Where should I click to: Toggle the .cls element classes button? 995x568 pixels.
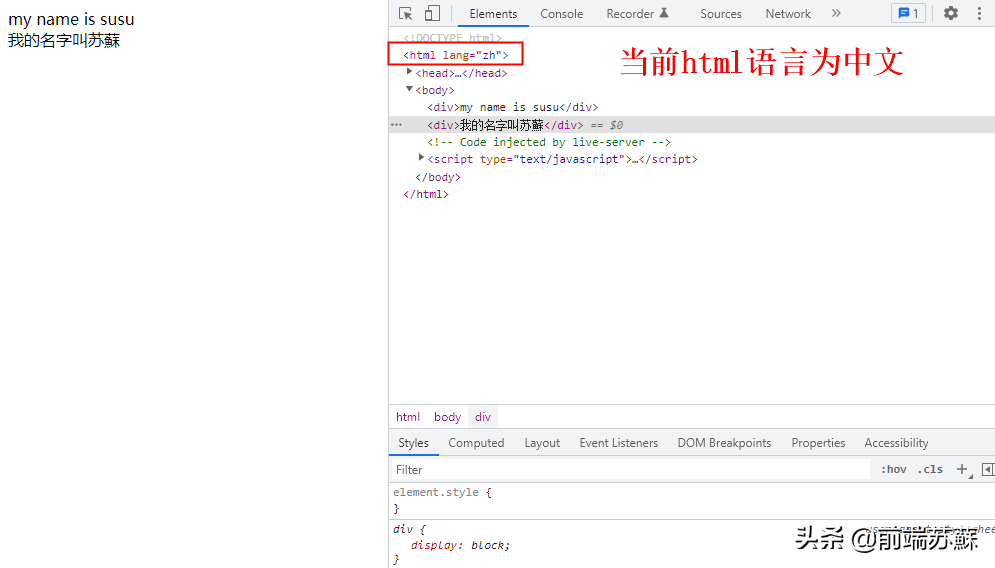pos(930,470)
